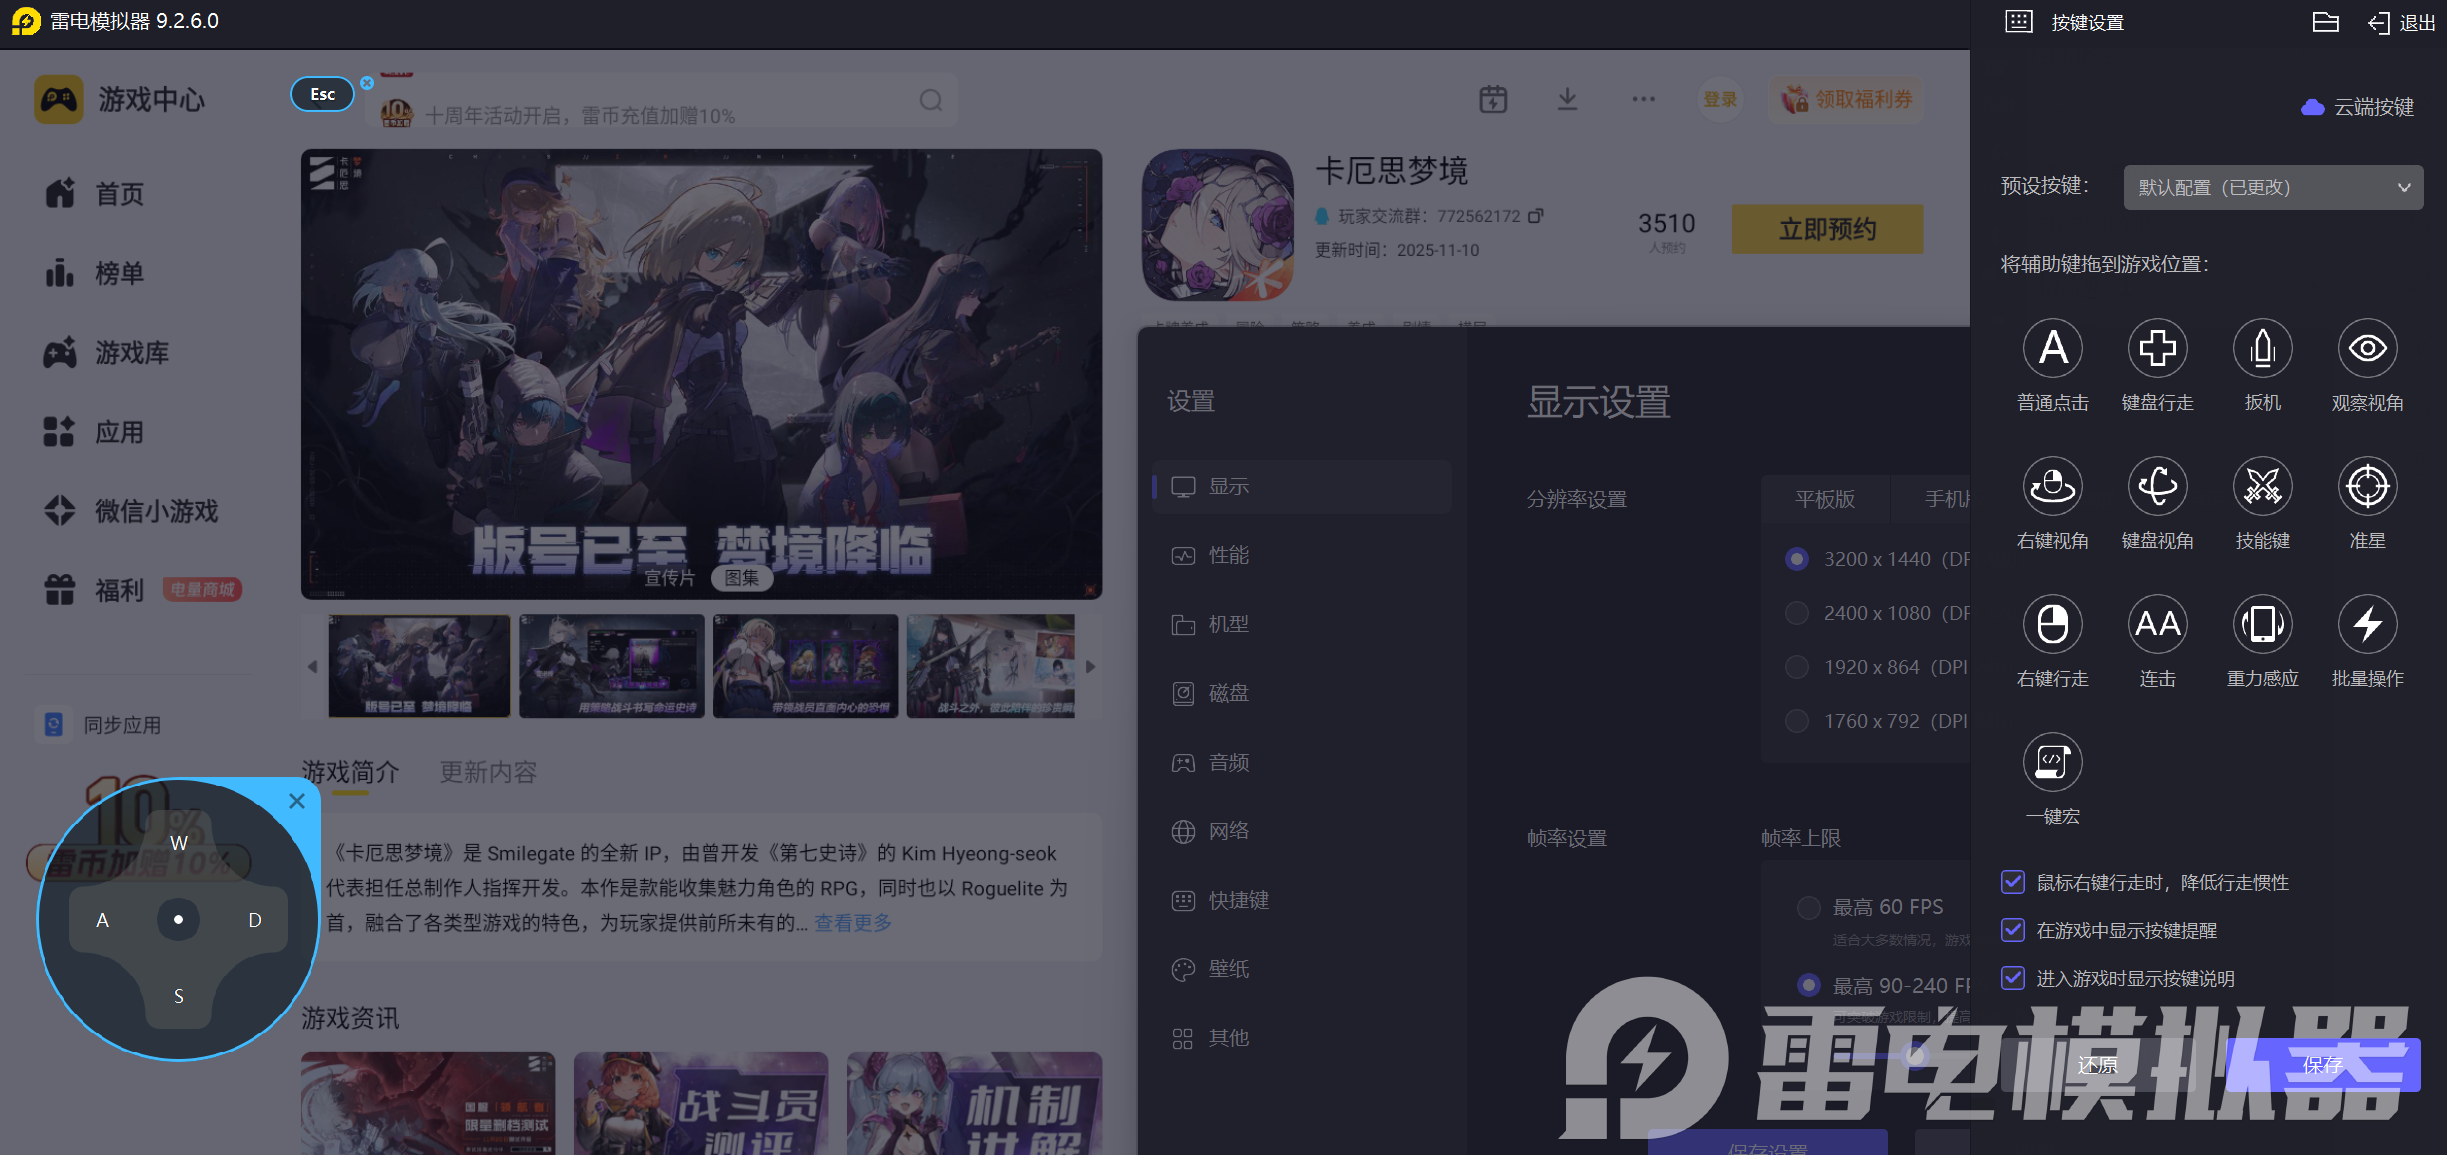Click the 还原 restore button
Screen dimensions: 2447x1155
coord(2097,1065)
